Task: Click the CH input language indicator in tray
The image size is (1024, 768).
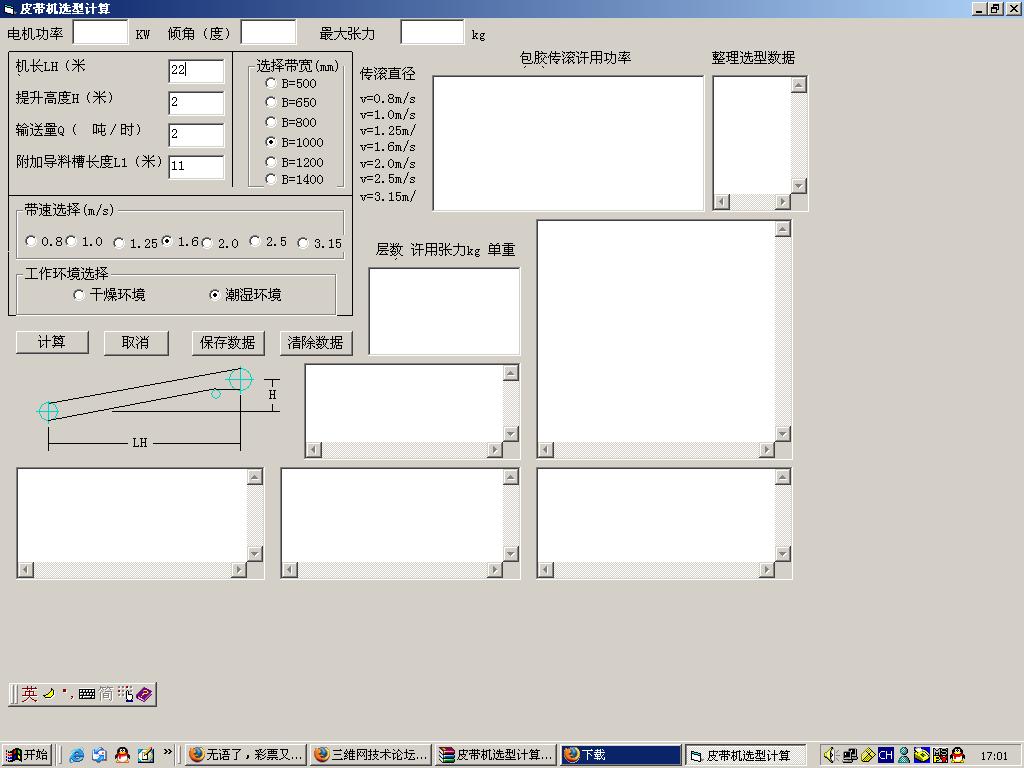Action: tap(886, 753)
